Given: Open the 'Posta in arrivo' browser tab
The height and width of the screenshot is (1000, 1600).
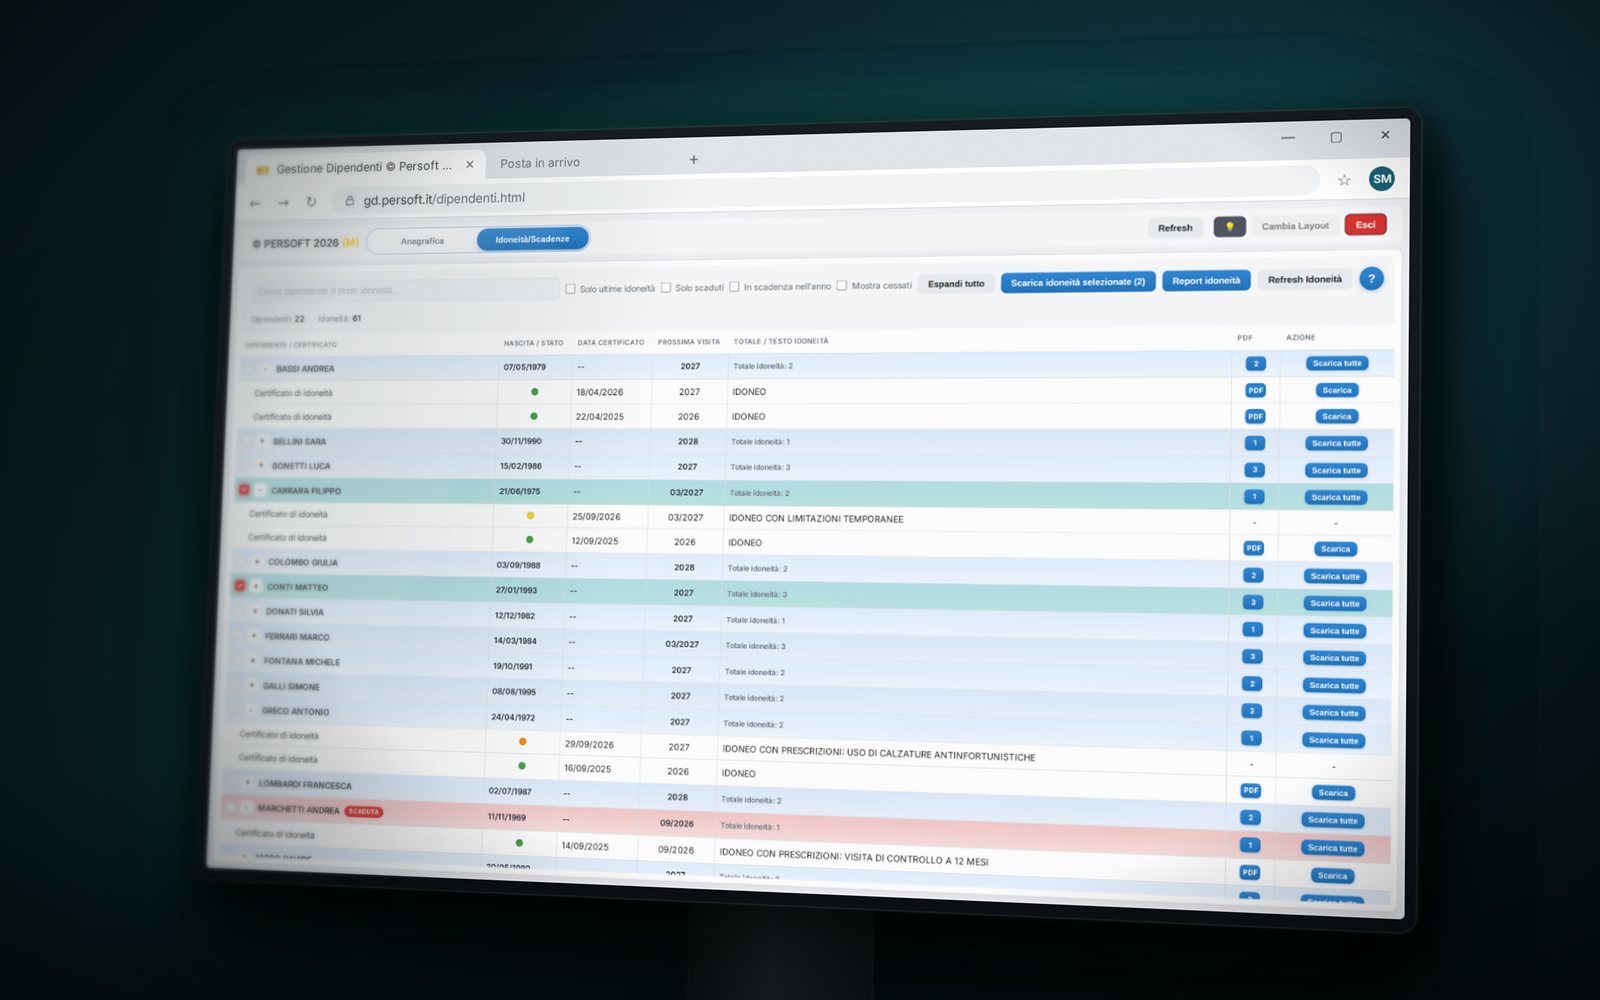Looking at the screenshot, I should pos(540,163).
